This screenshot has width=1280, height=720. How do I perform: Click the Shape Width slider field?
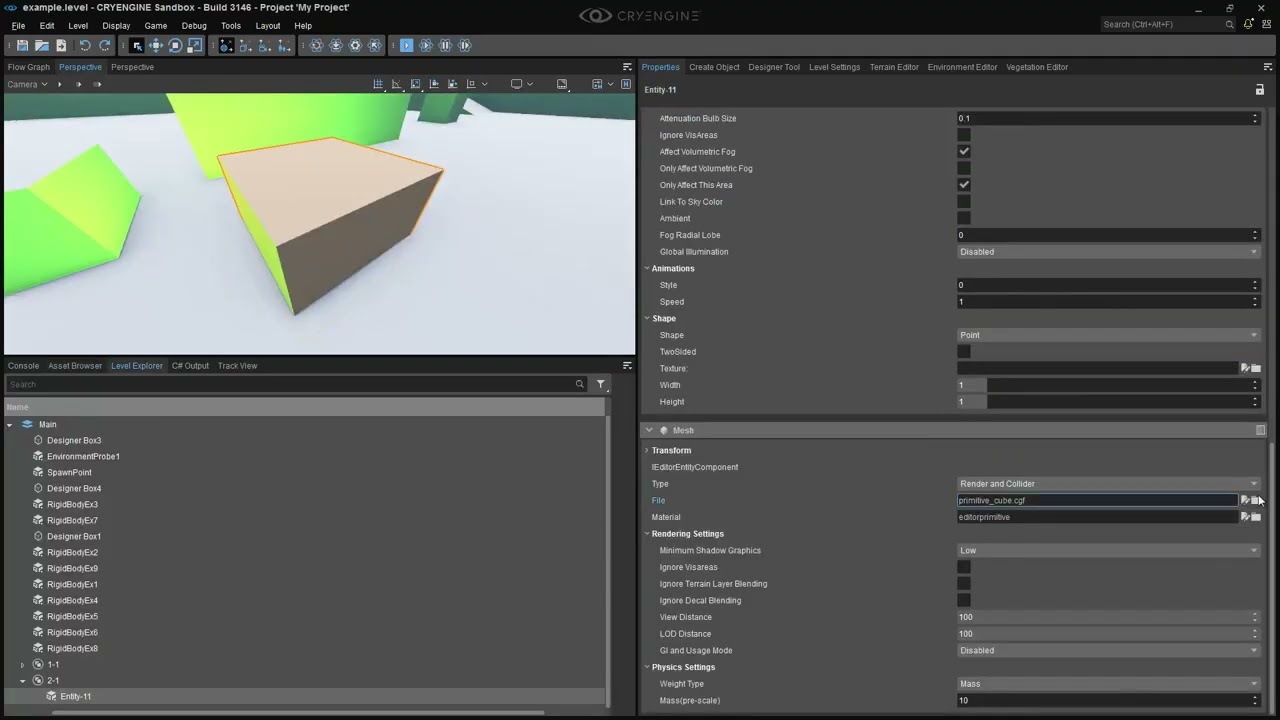[x=1108, y=385]
